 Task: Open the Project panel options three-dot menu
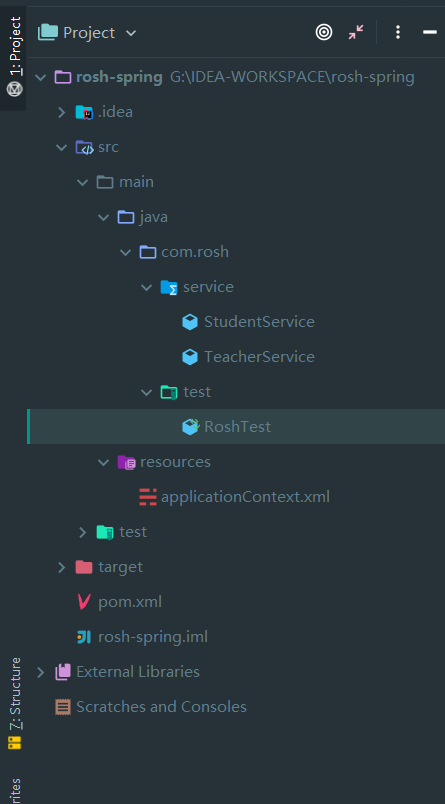(x=398, y=33)
